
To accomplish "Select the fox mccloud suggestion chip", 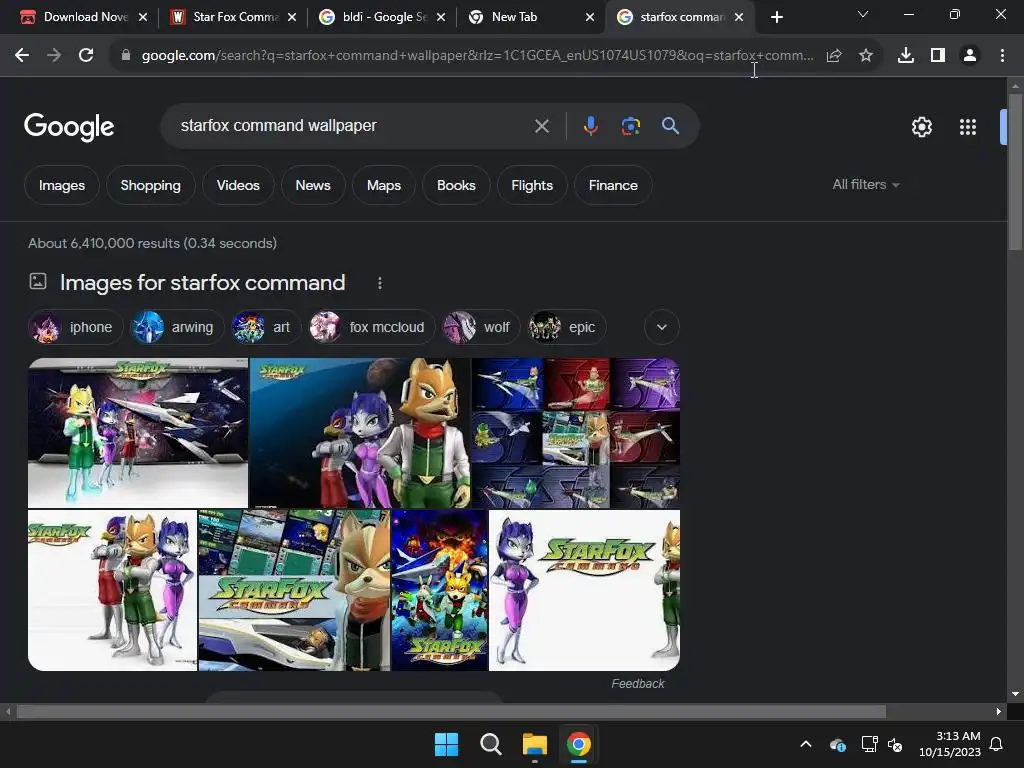I will click(371, 327).
